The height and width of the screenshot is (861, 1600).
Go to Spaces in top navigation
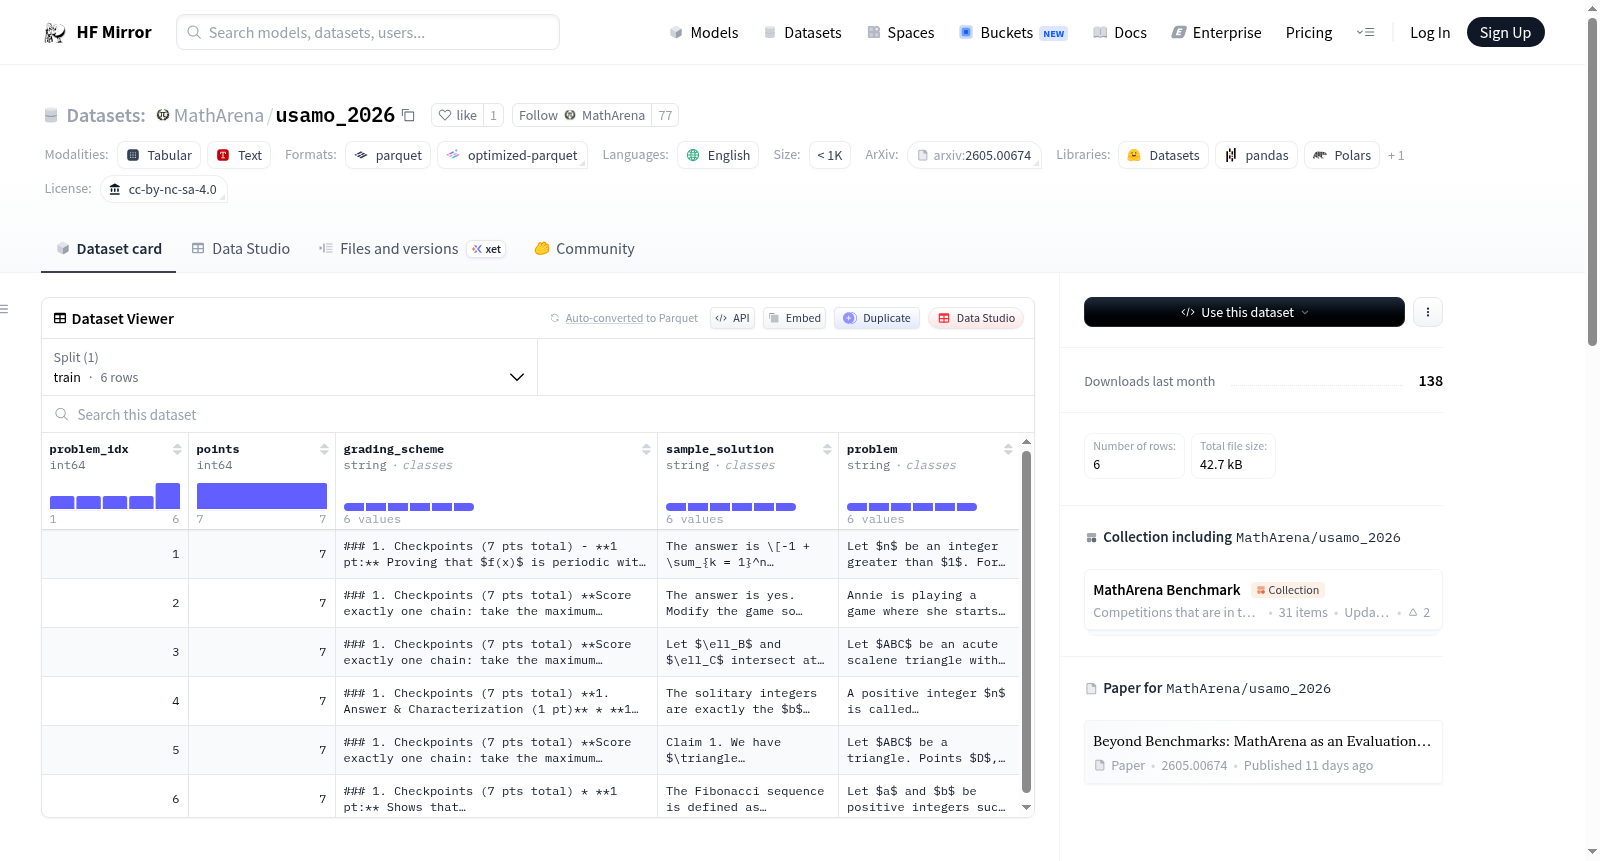pyautogui.click(x=900, y=32)
